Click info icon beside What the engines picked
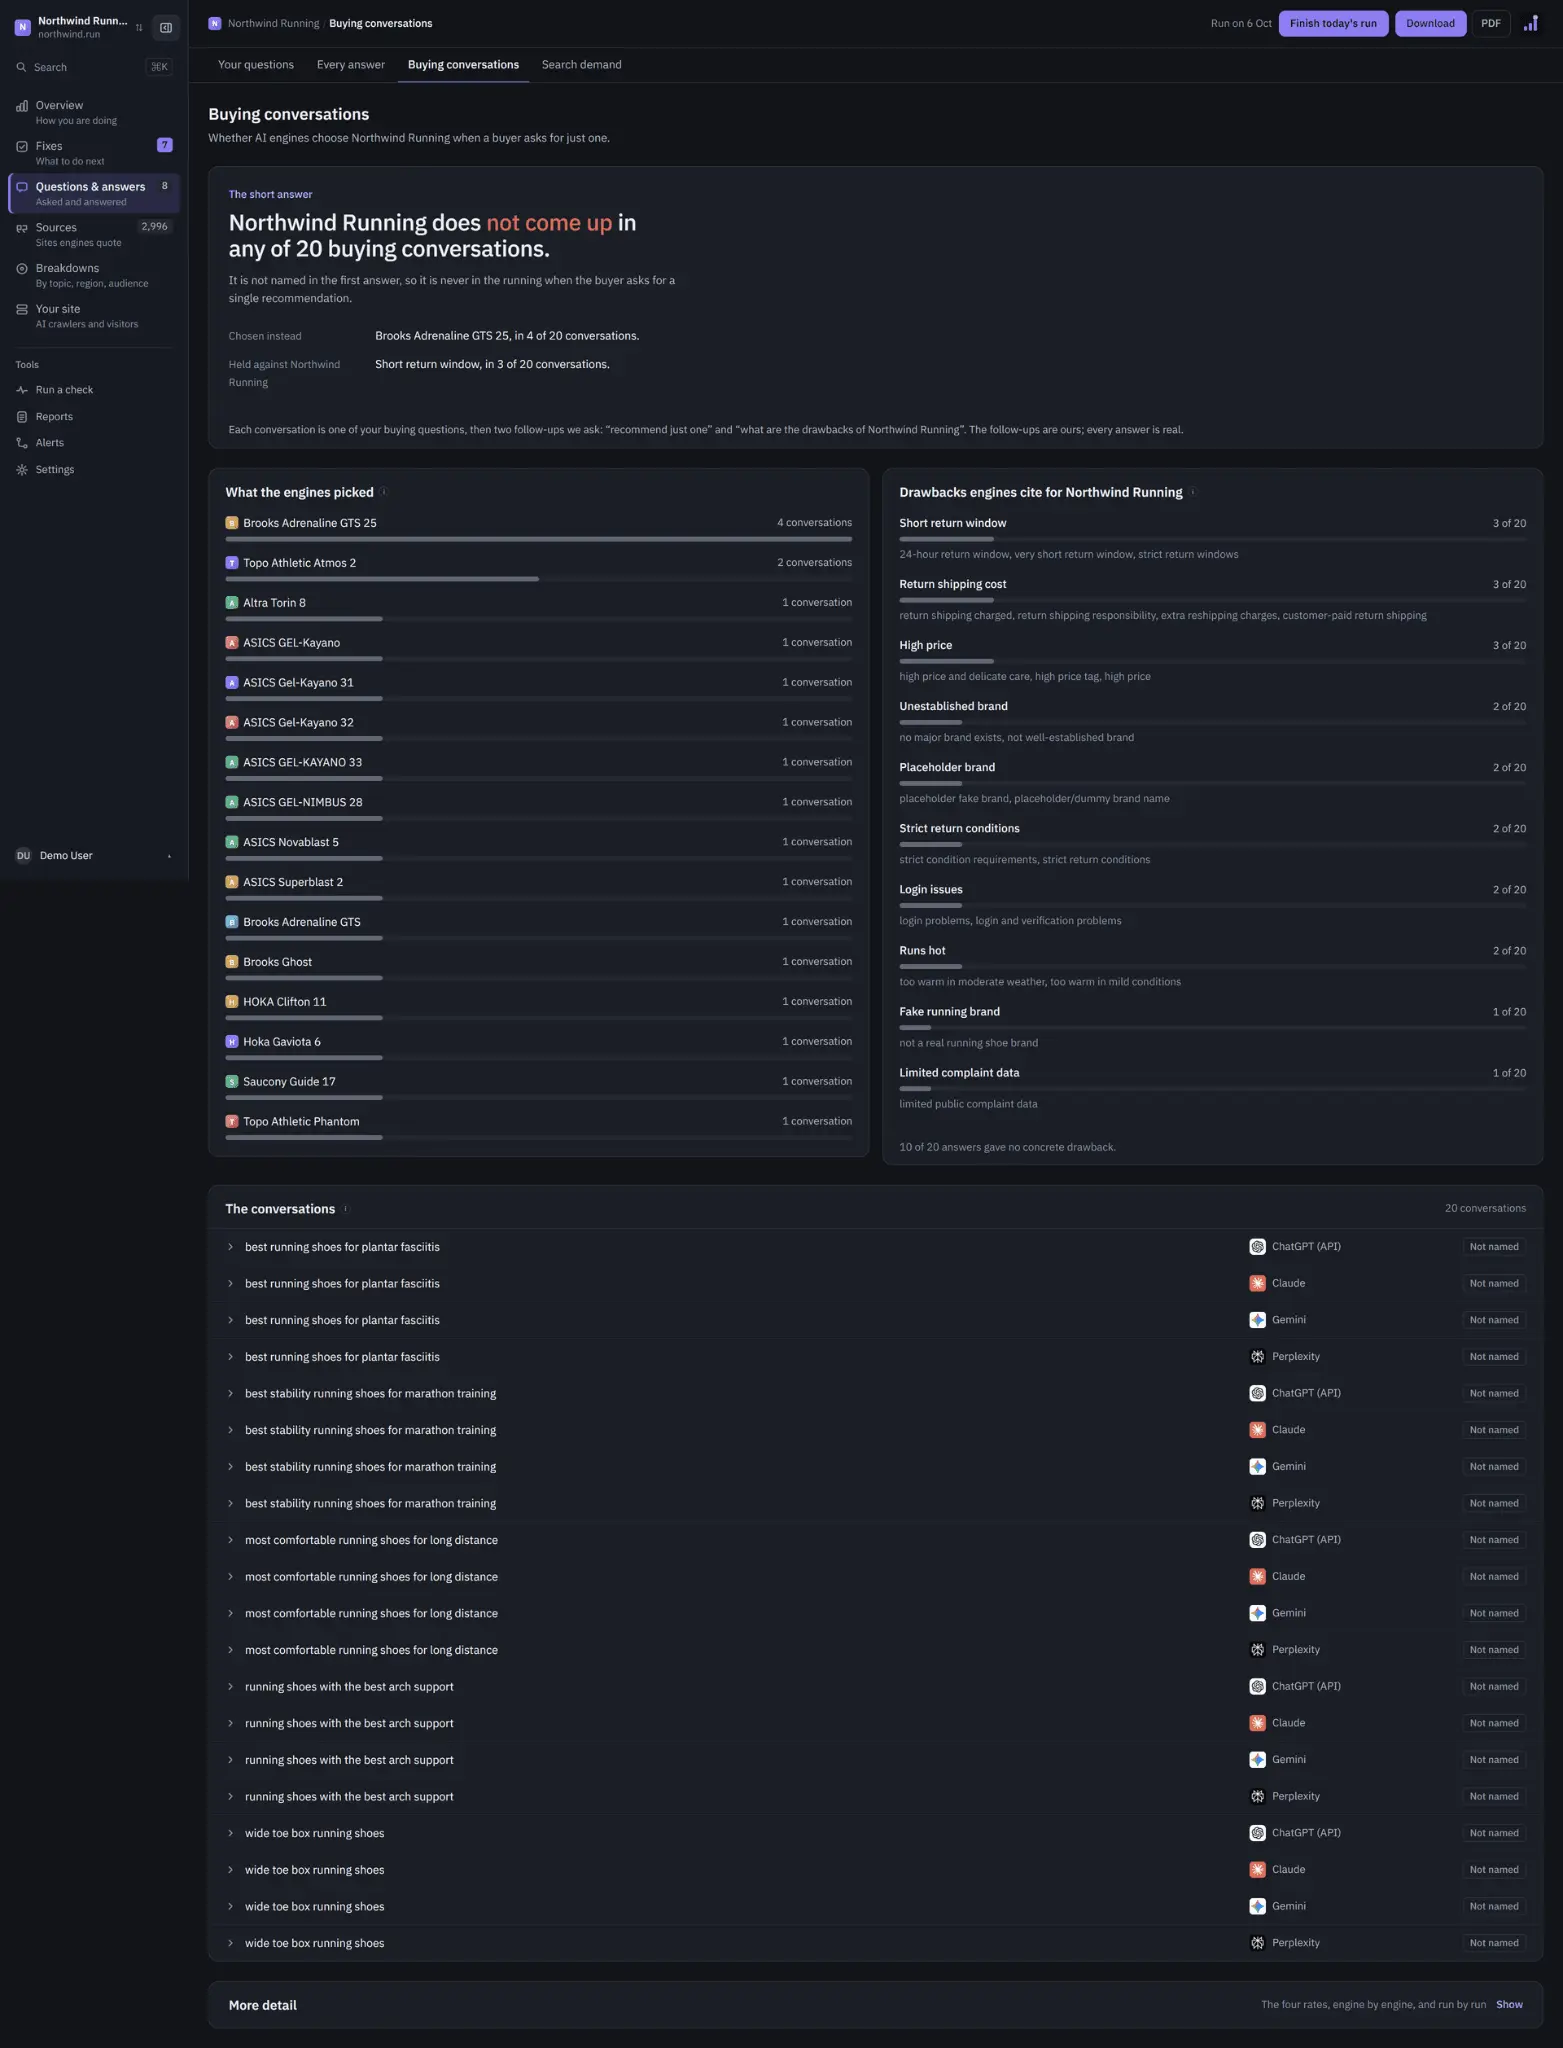Viewport: 1563px width, 2048px height. [x=384, y=492]
